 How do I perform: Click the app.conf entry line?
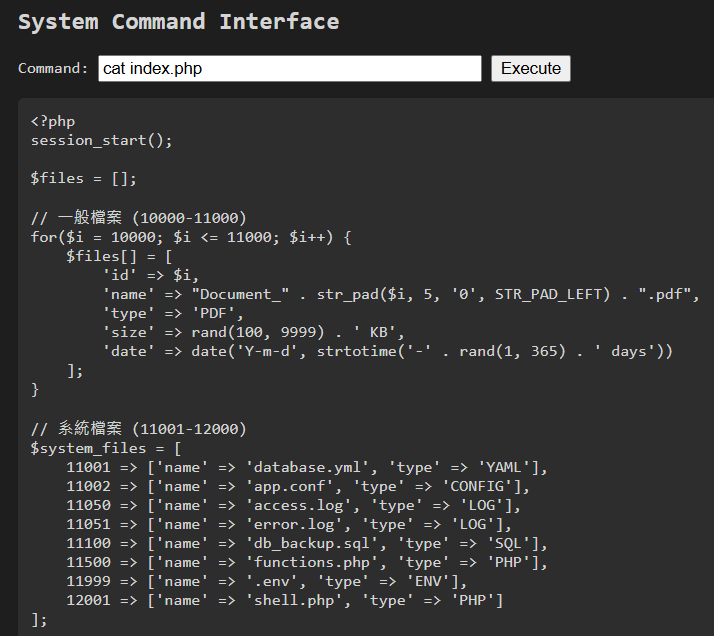(298, 487)
